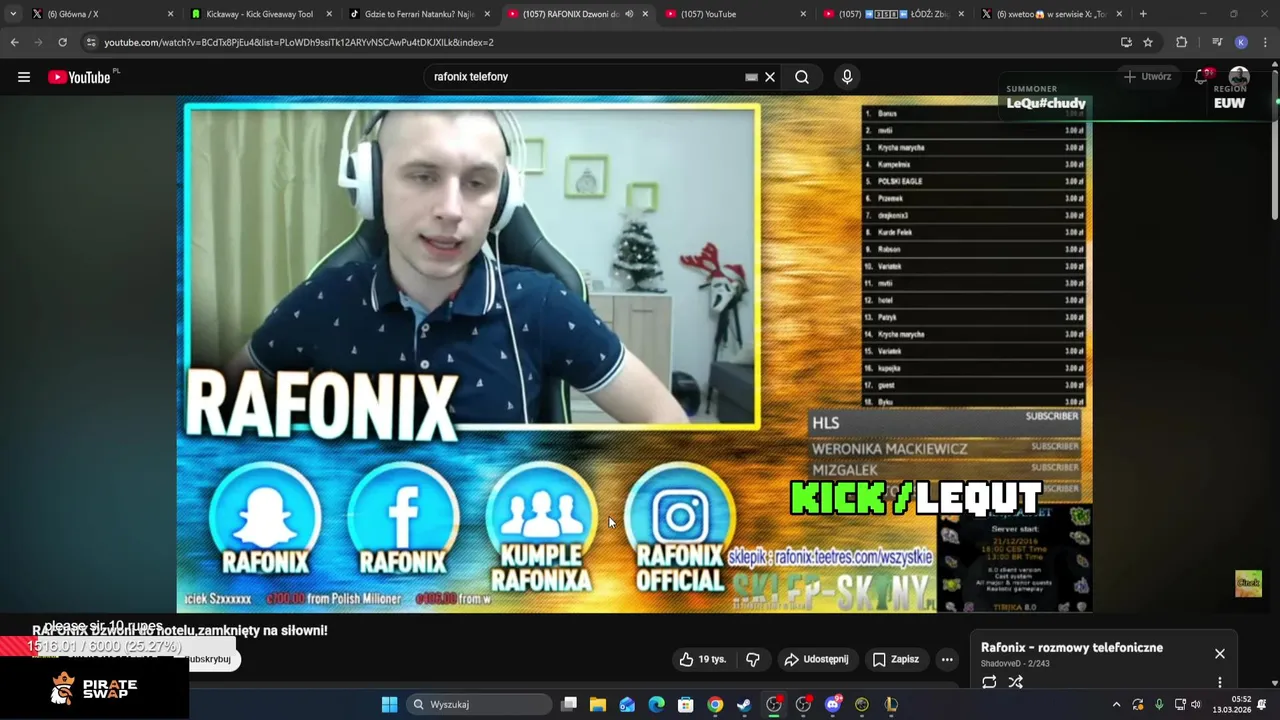Open a new browser tab
This screenshot has height=720, width=1280.
1143,14
